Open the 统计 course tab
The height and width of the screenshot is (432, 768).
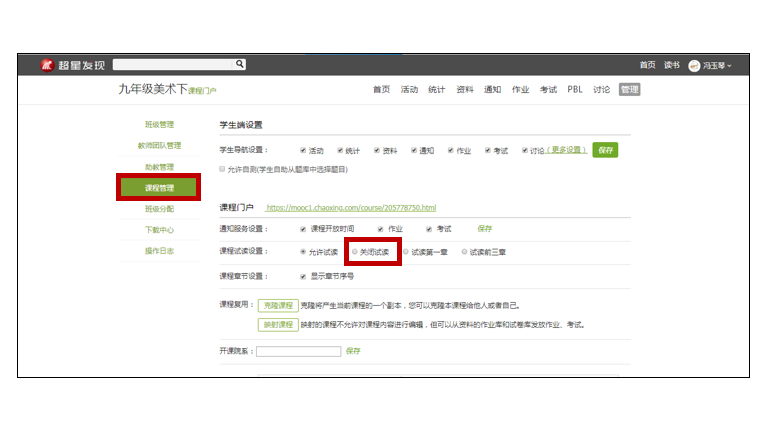(x=436, y=90)
